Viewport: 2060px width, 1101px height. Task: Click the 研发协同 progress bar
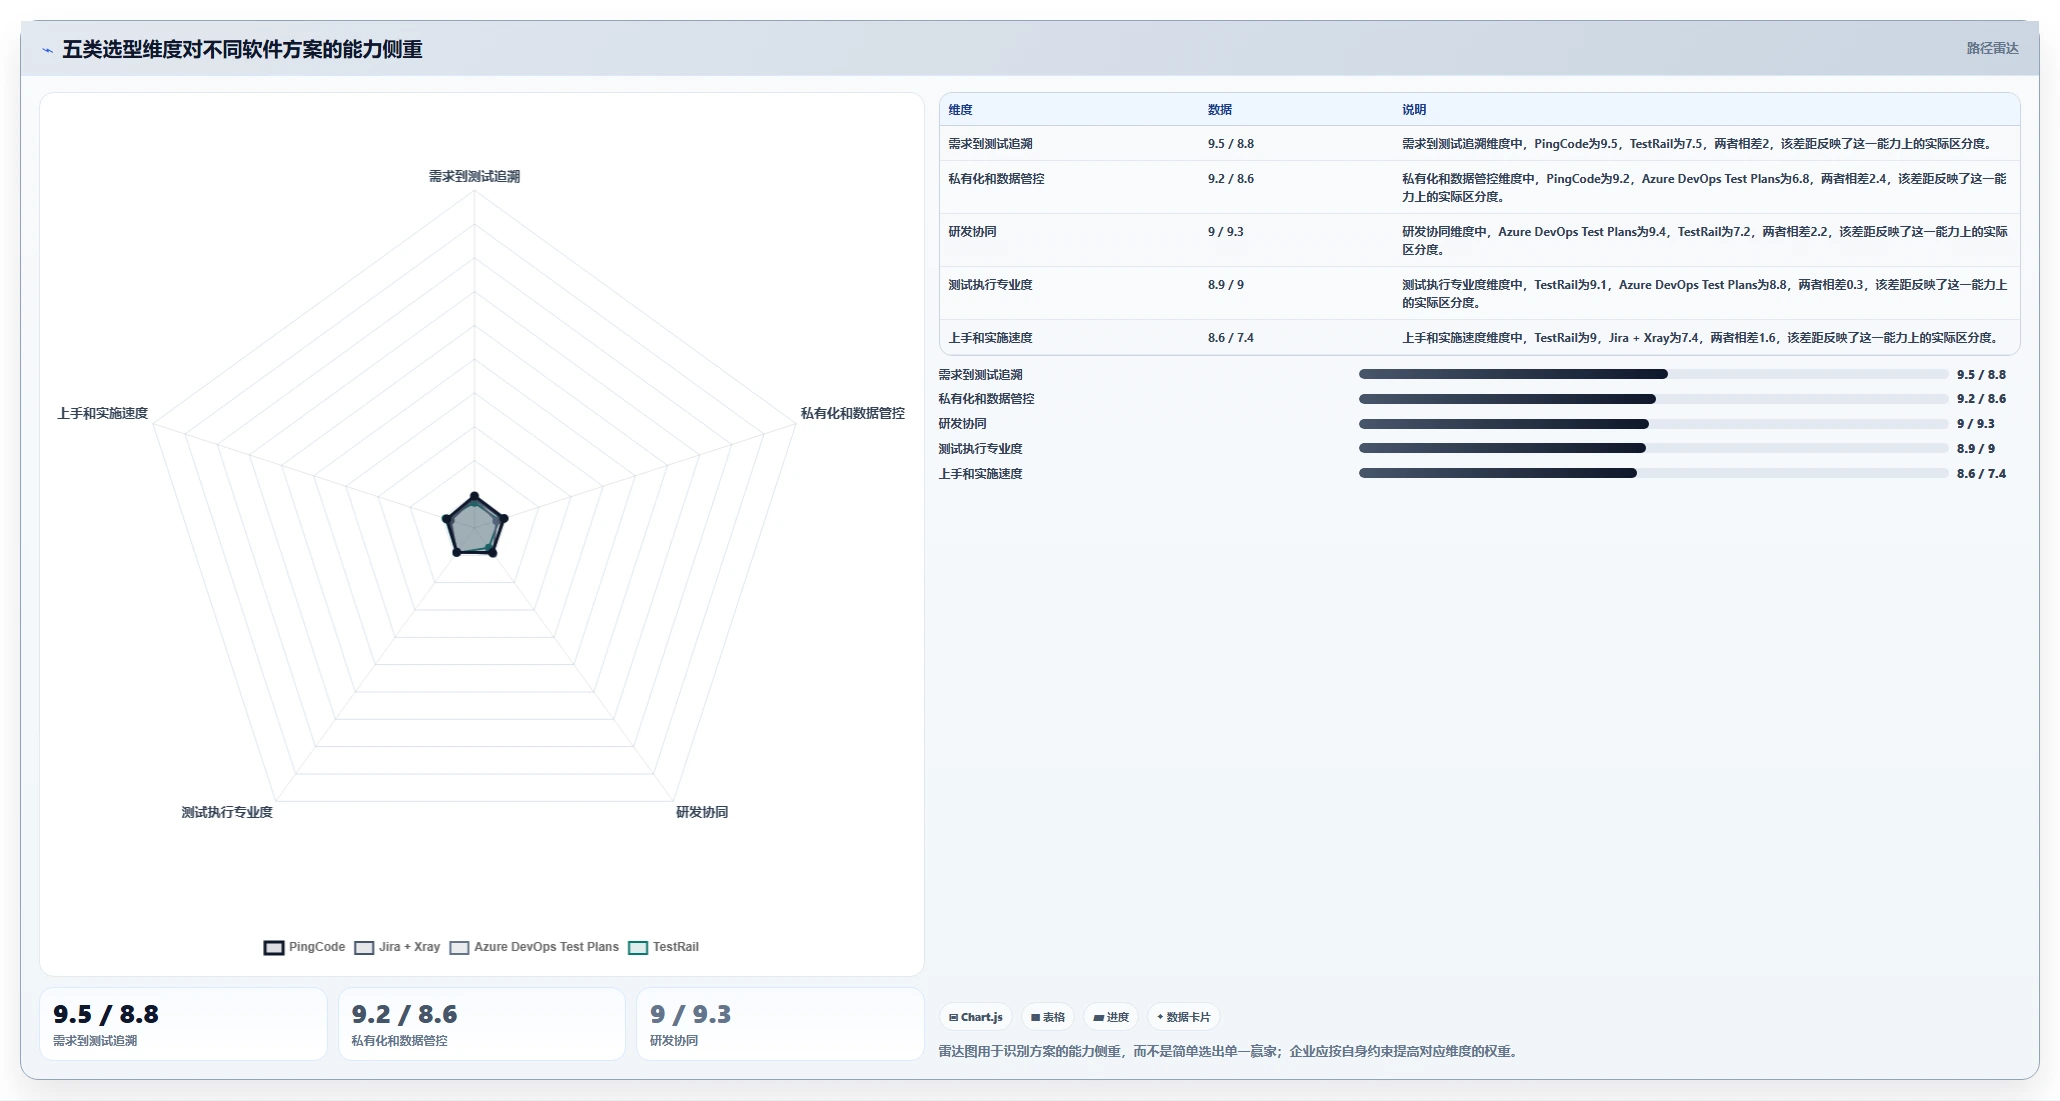point(1653,424)
